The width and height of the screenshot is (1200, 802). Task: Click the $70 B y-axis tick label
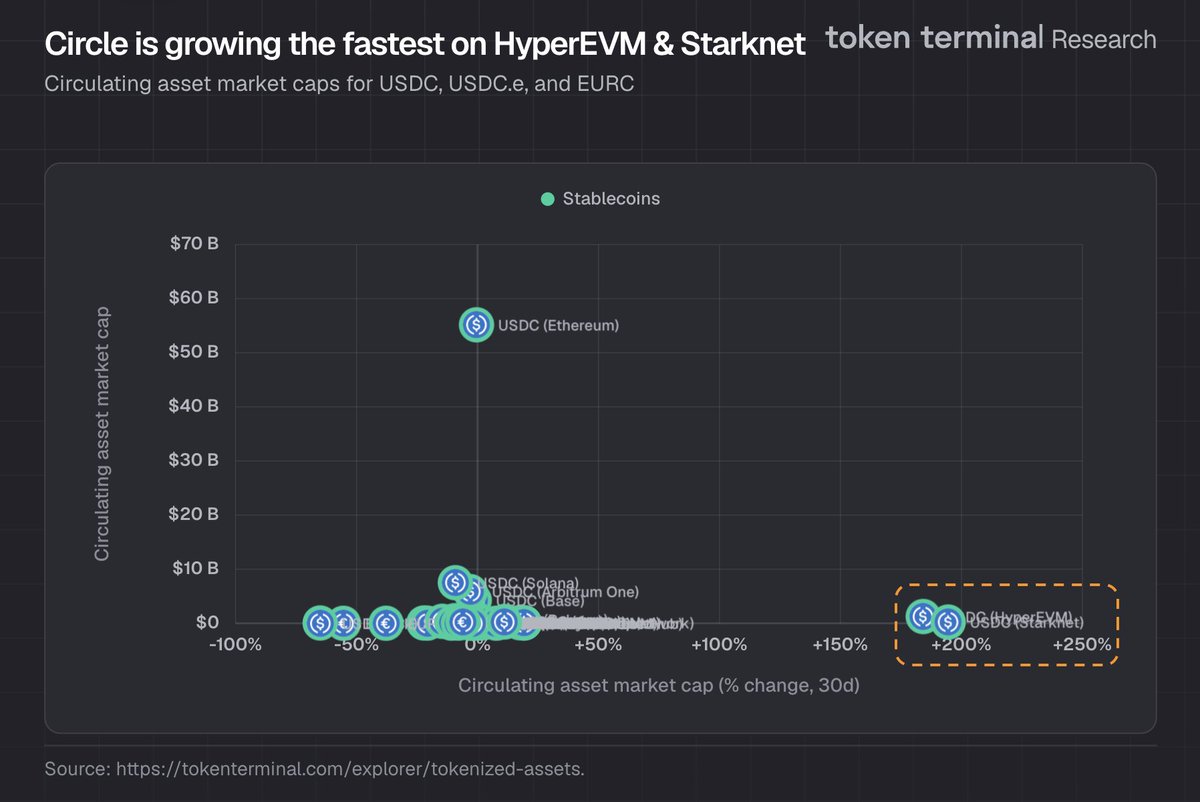coord(194,244)
